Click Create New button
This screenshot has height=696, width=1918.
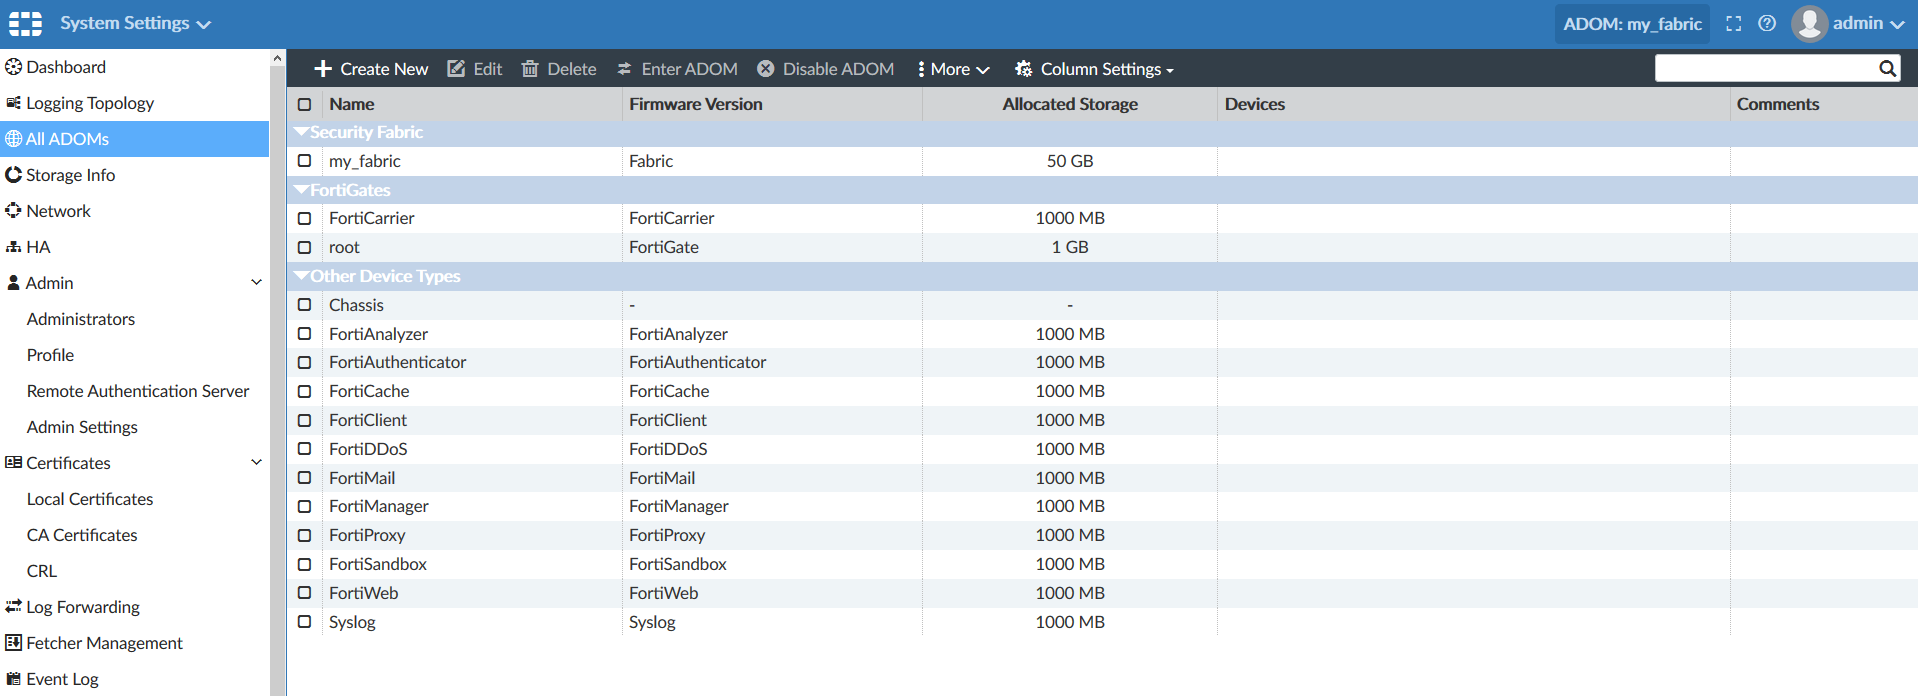pyautogui.click(x=371, y=69)
